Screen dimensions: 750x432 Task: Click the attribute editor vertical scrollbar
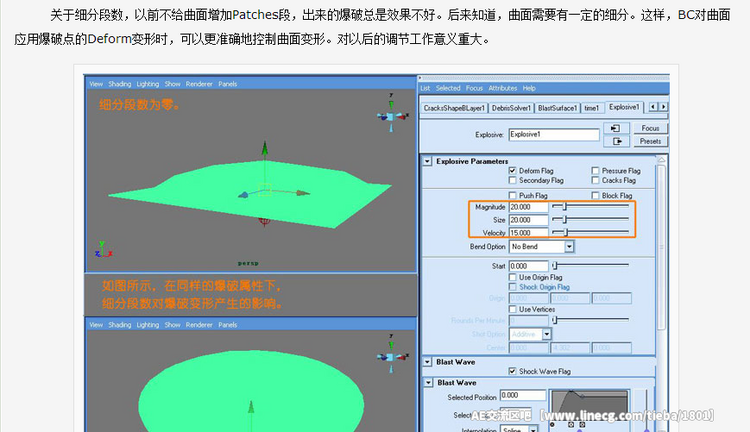click(662, 246)
